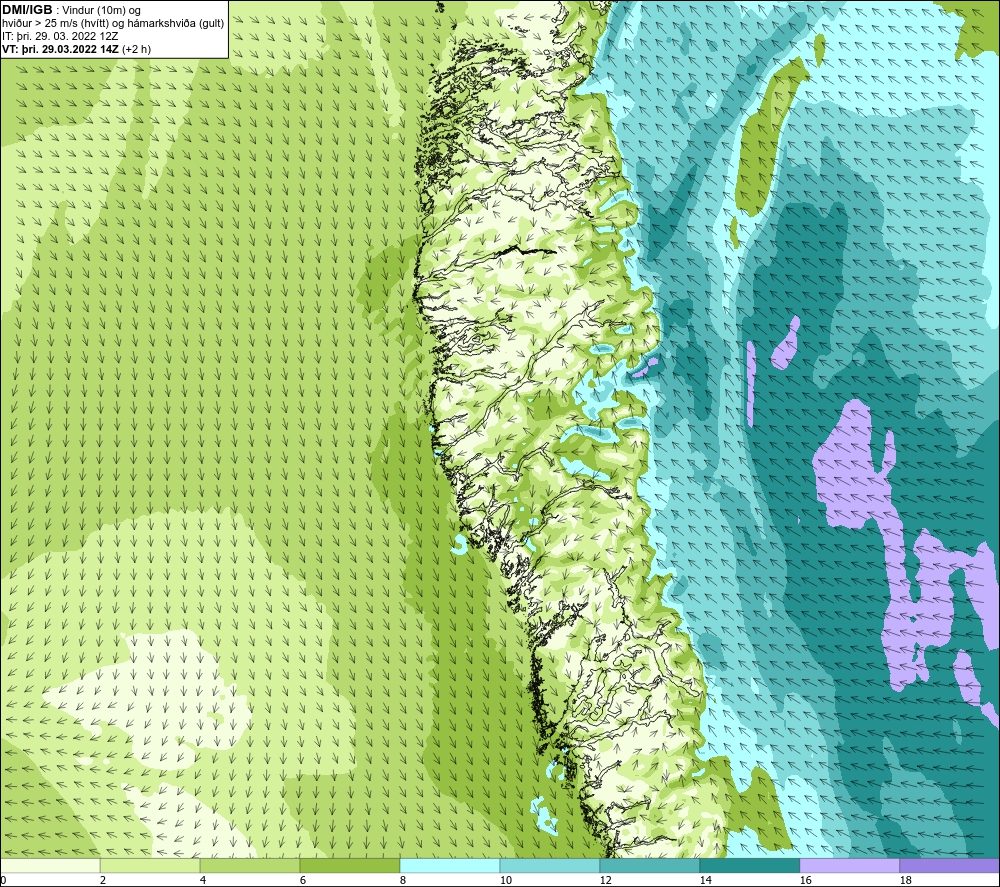Click the '16' label on wind scale

pos(805,881)
